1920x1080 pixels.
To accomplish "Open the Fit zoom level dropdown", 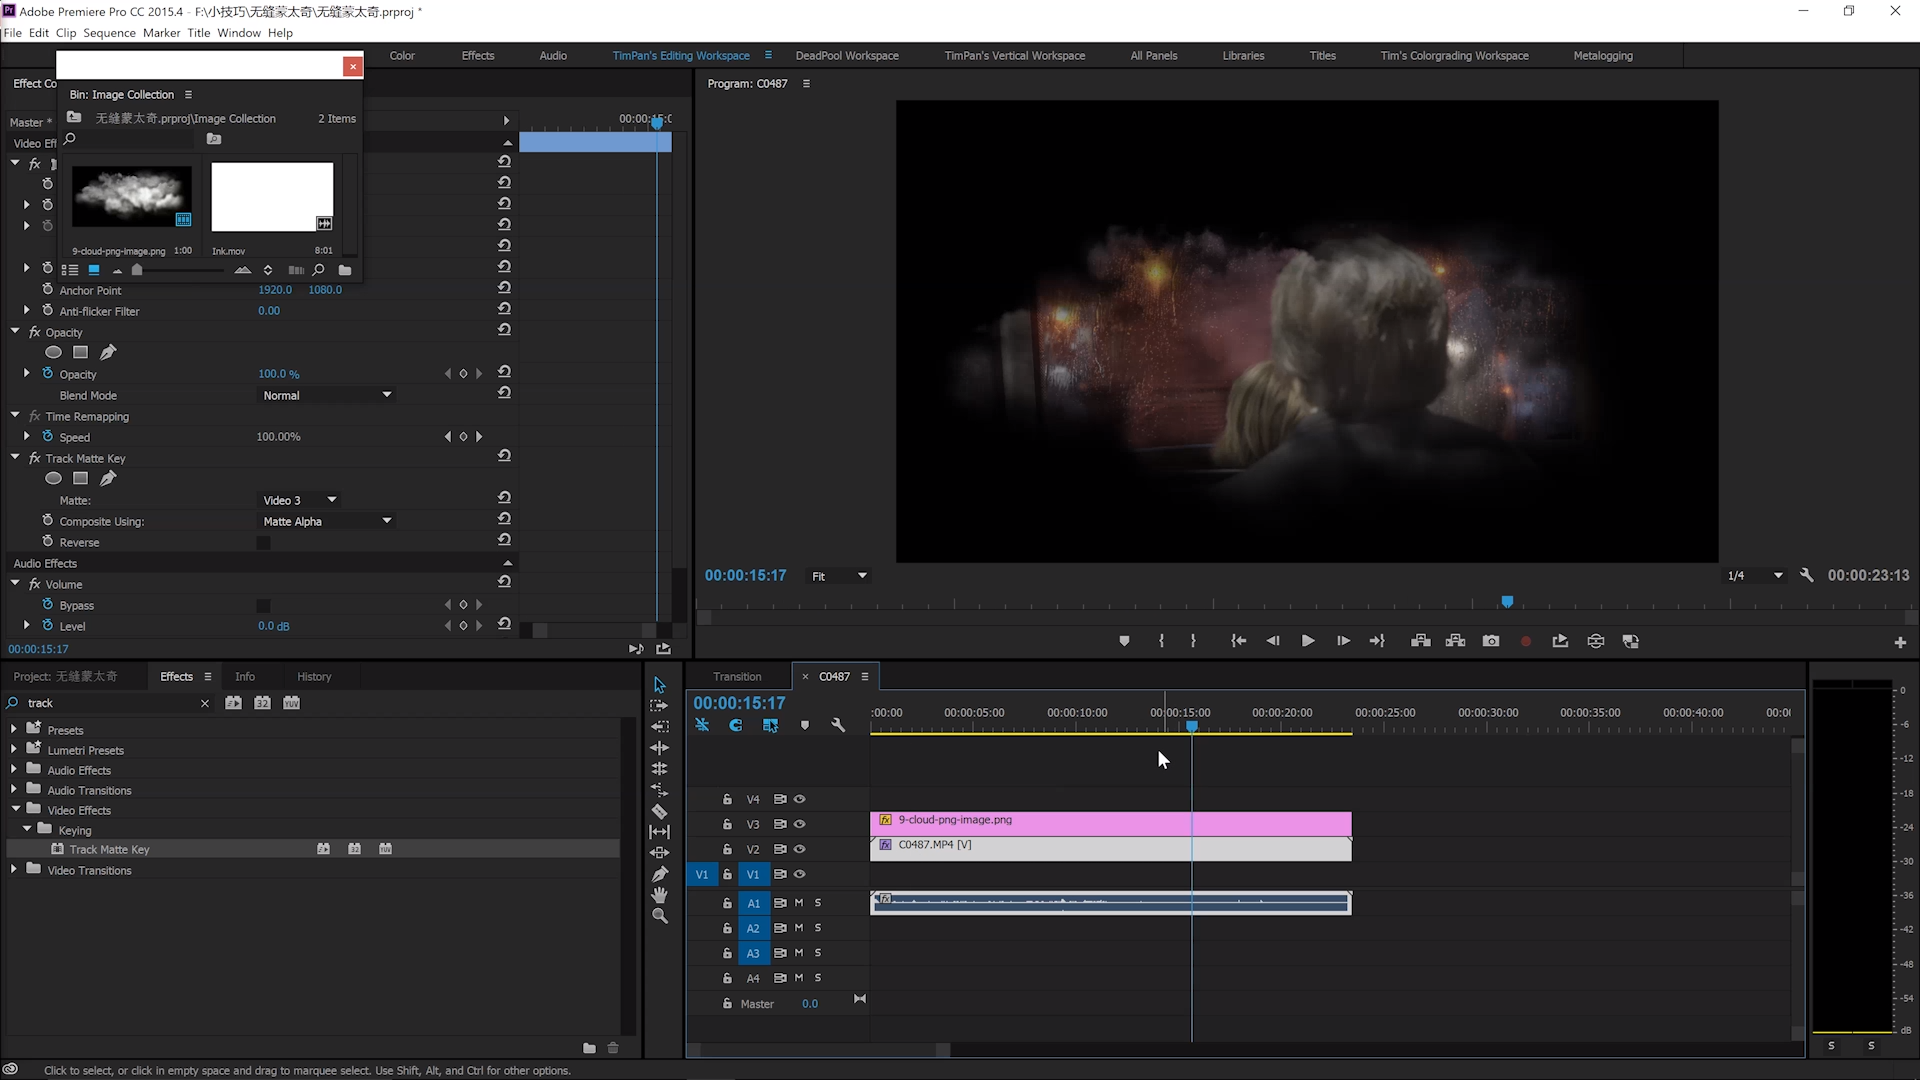I will (x=838, y=576).
